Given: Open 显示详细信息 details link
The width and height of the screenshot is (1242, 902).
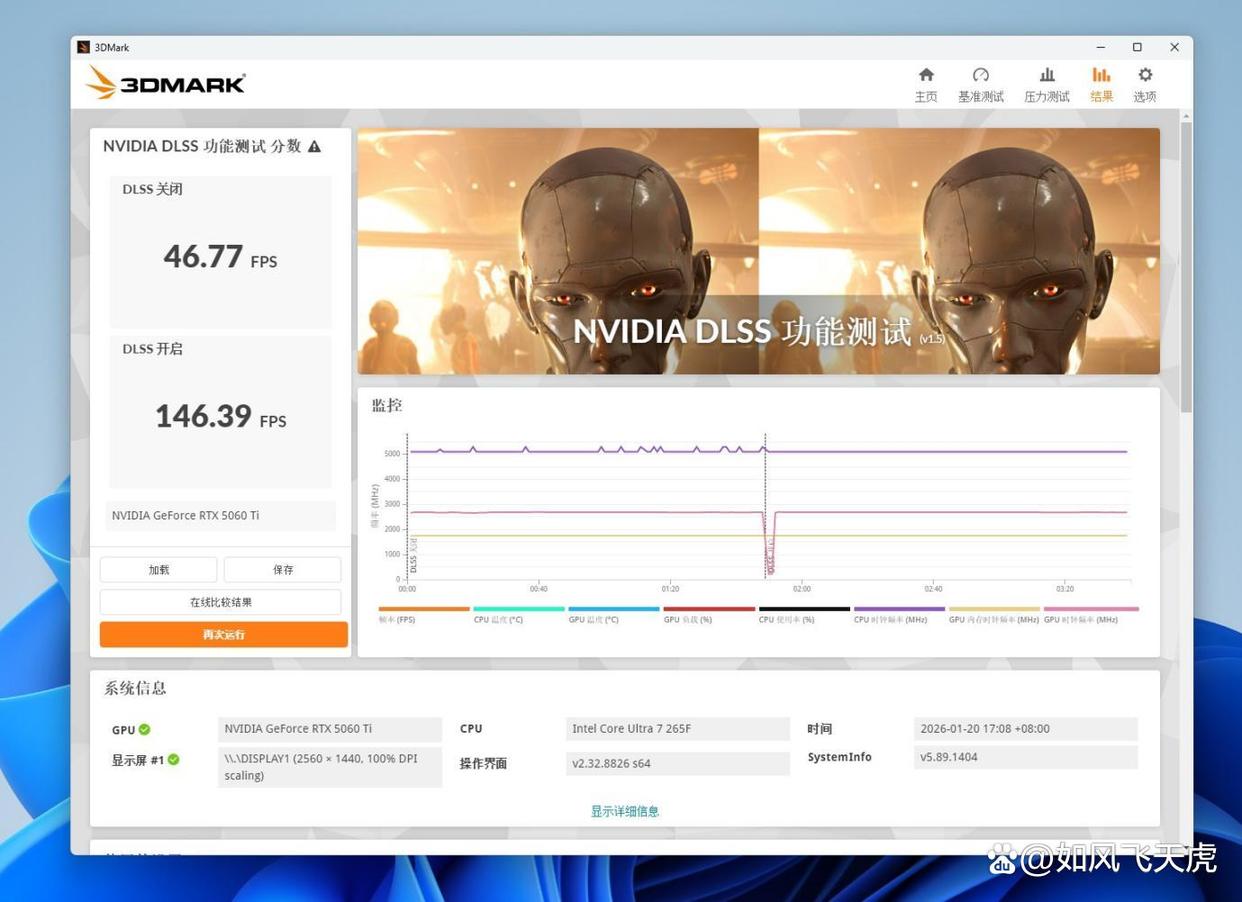Looking at the screenshot, I should [625, 811].
